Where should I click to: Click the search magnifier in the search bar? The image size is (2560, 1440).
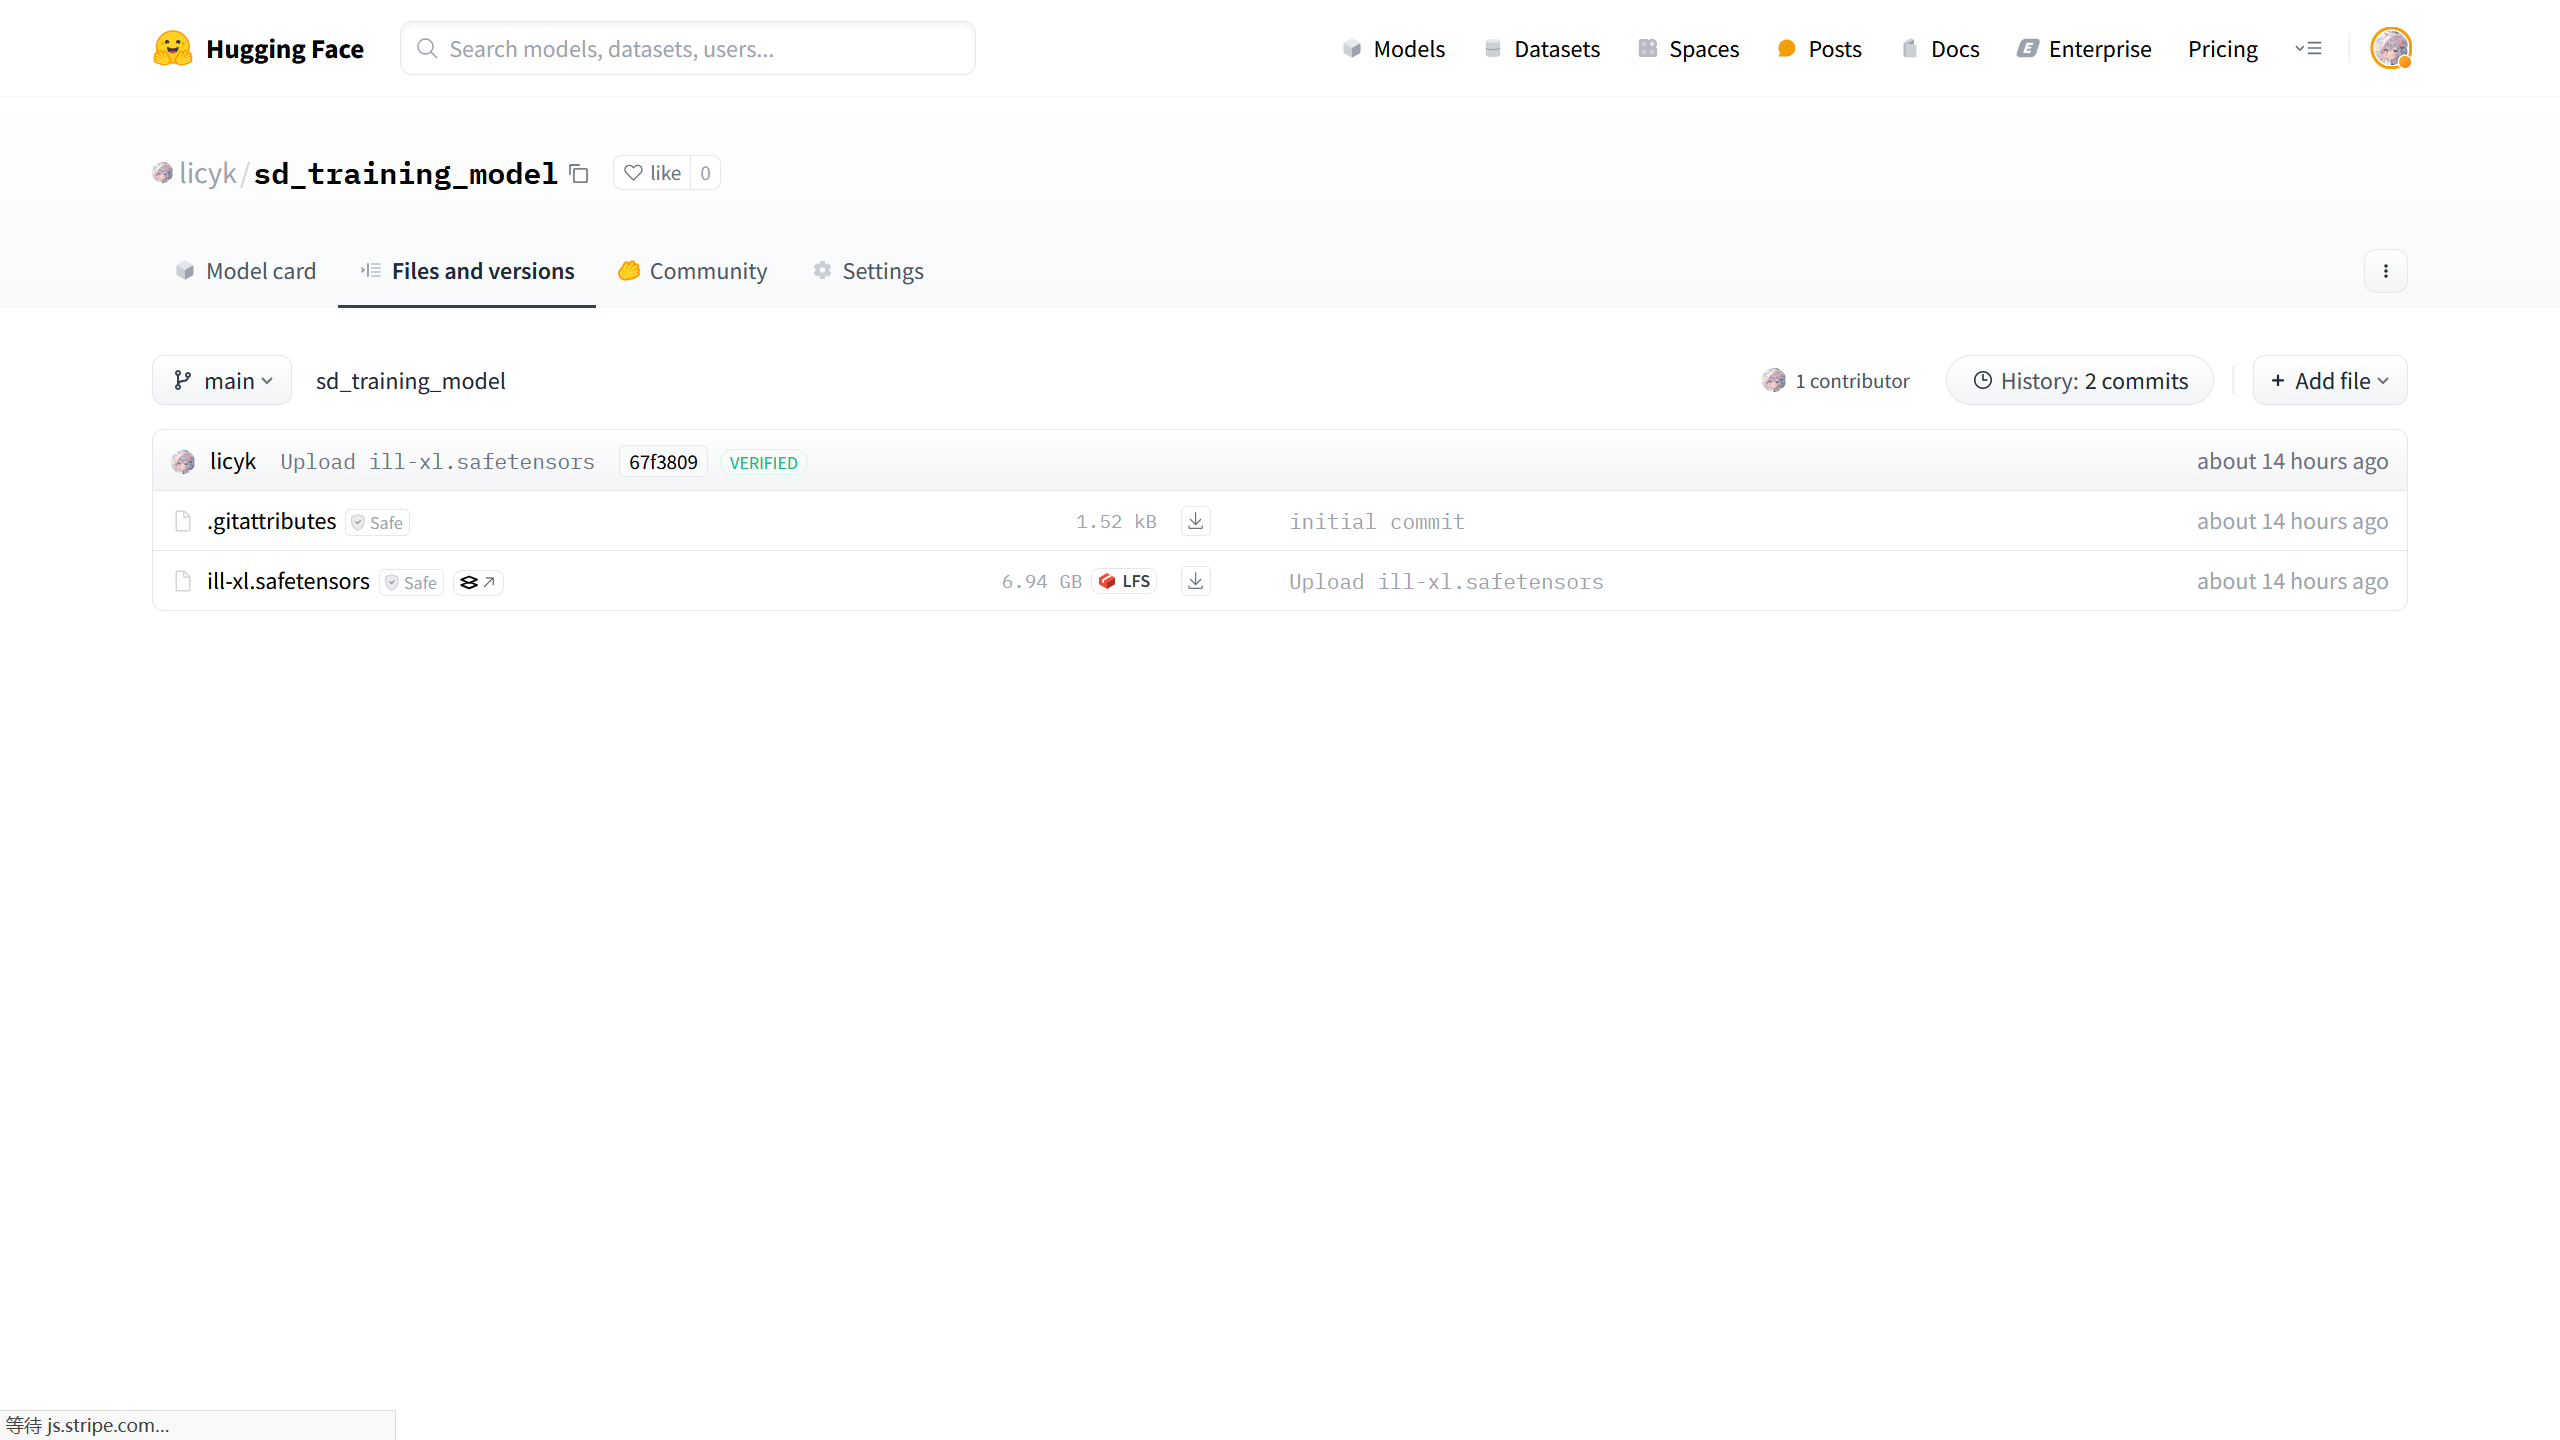[x=427, y=48]
